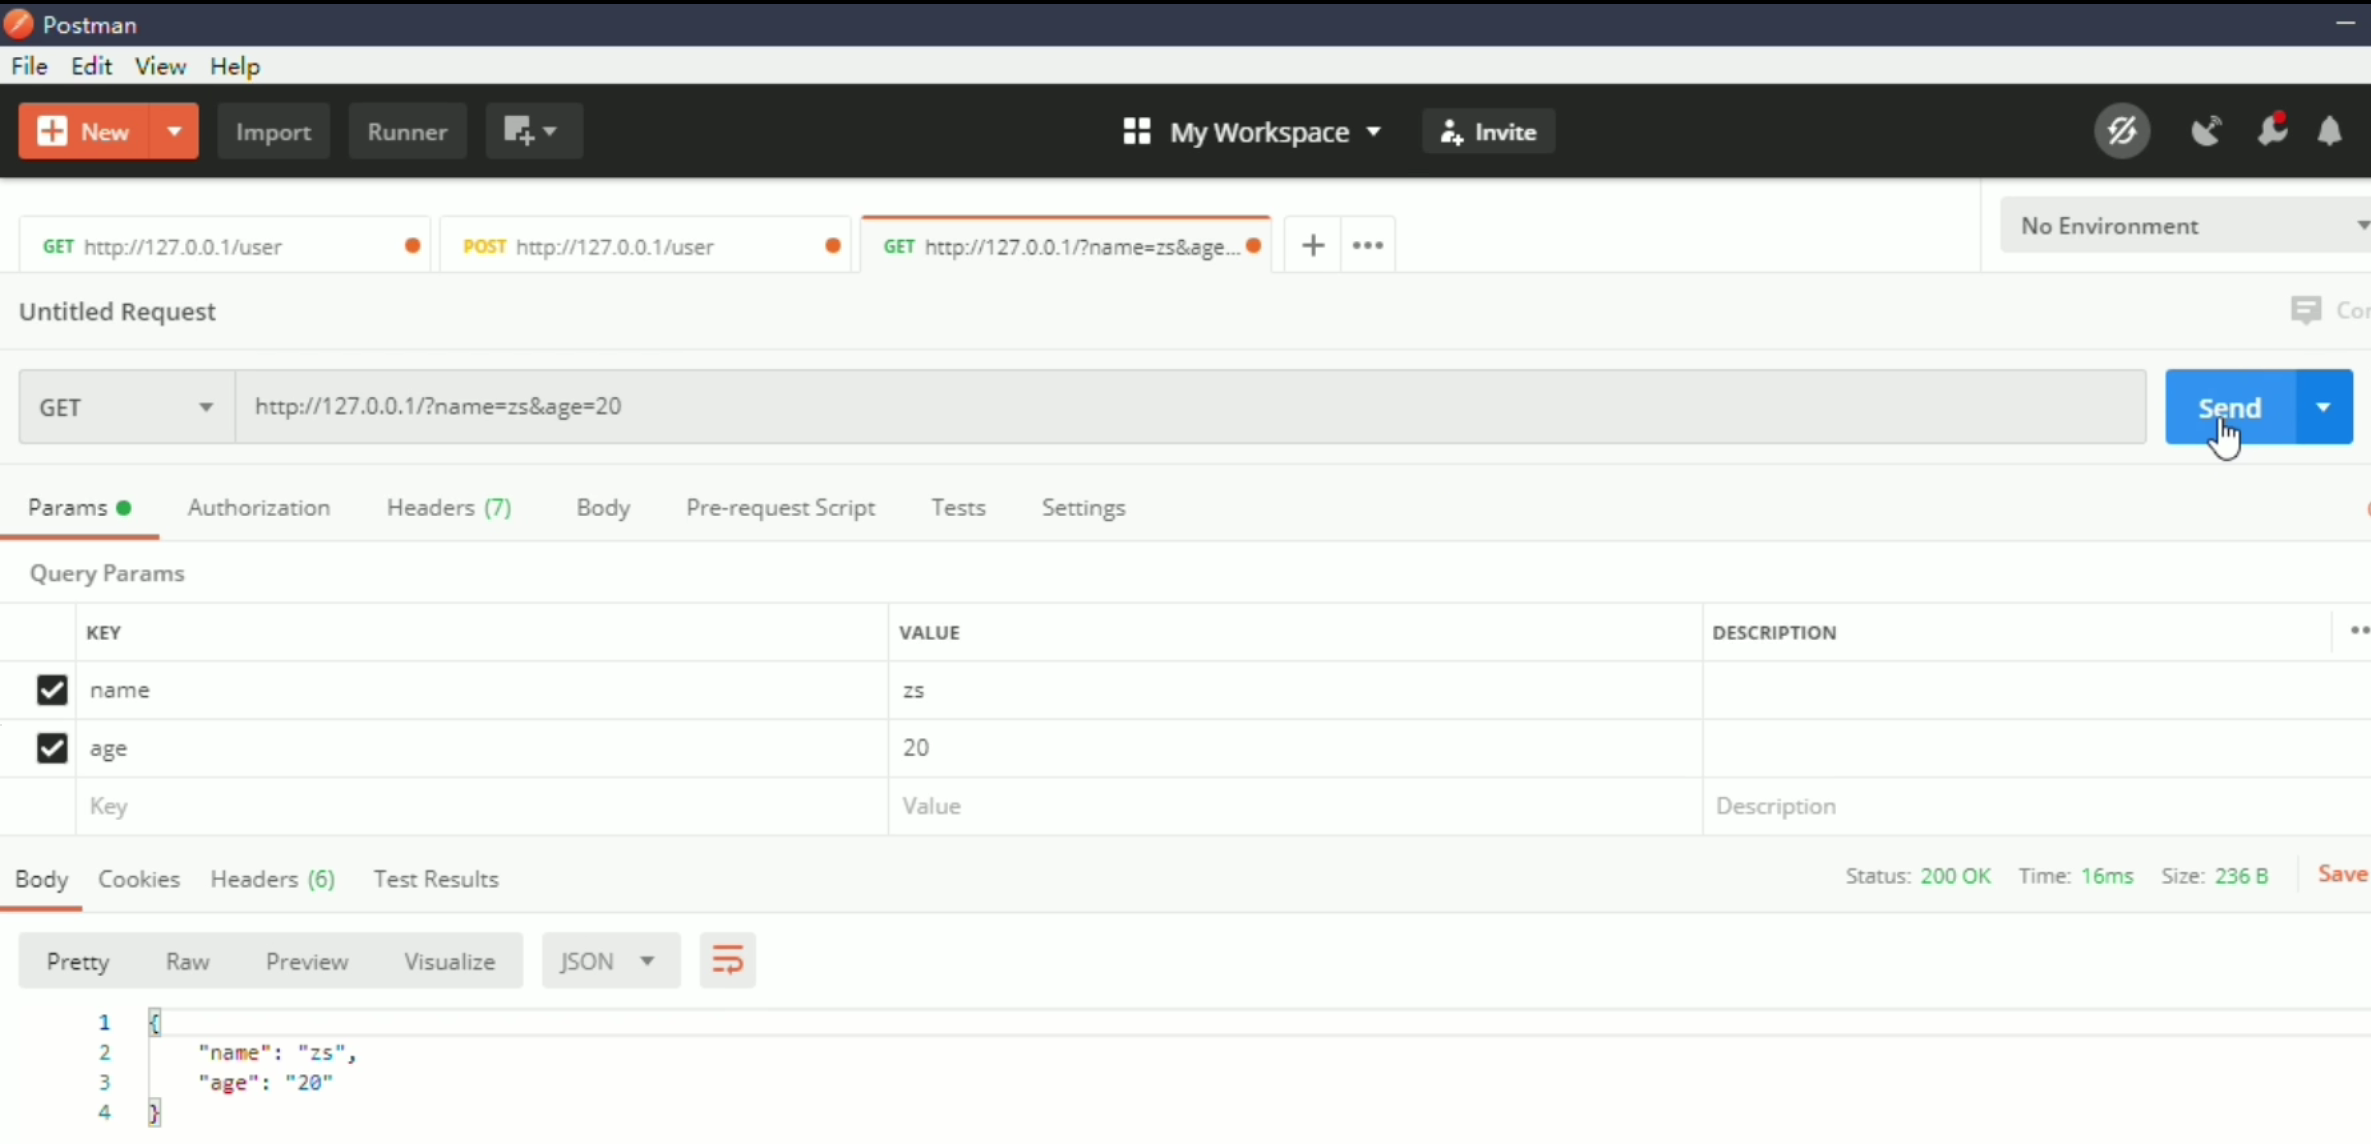
Task: Expand the Send options dropdown arrow
Action: pyautogui.click(x=2324, y=407)
